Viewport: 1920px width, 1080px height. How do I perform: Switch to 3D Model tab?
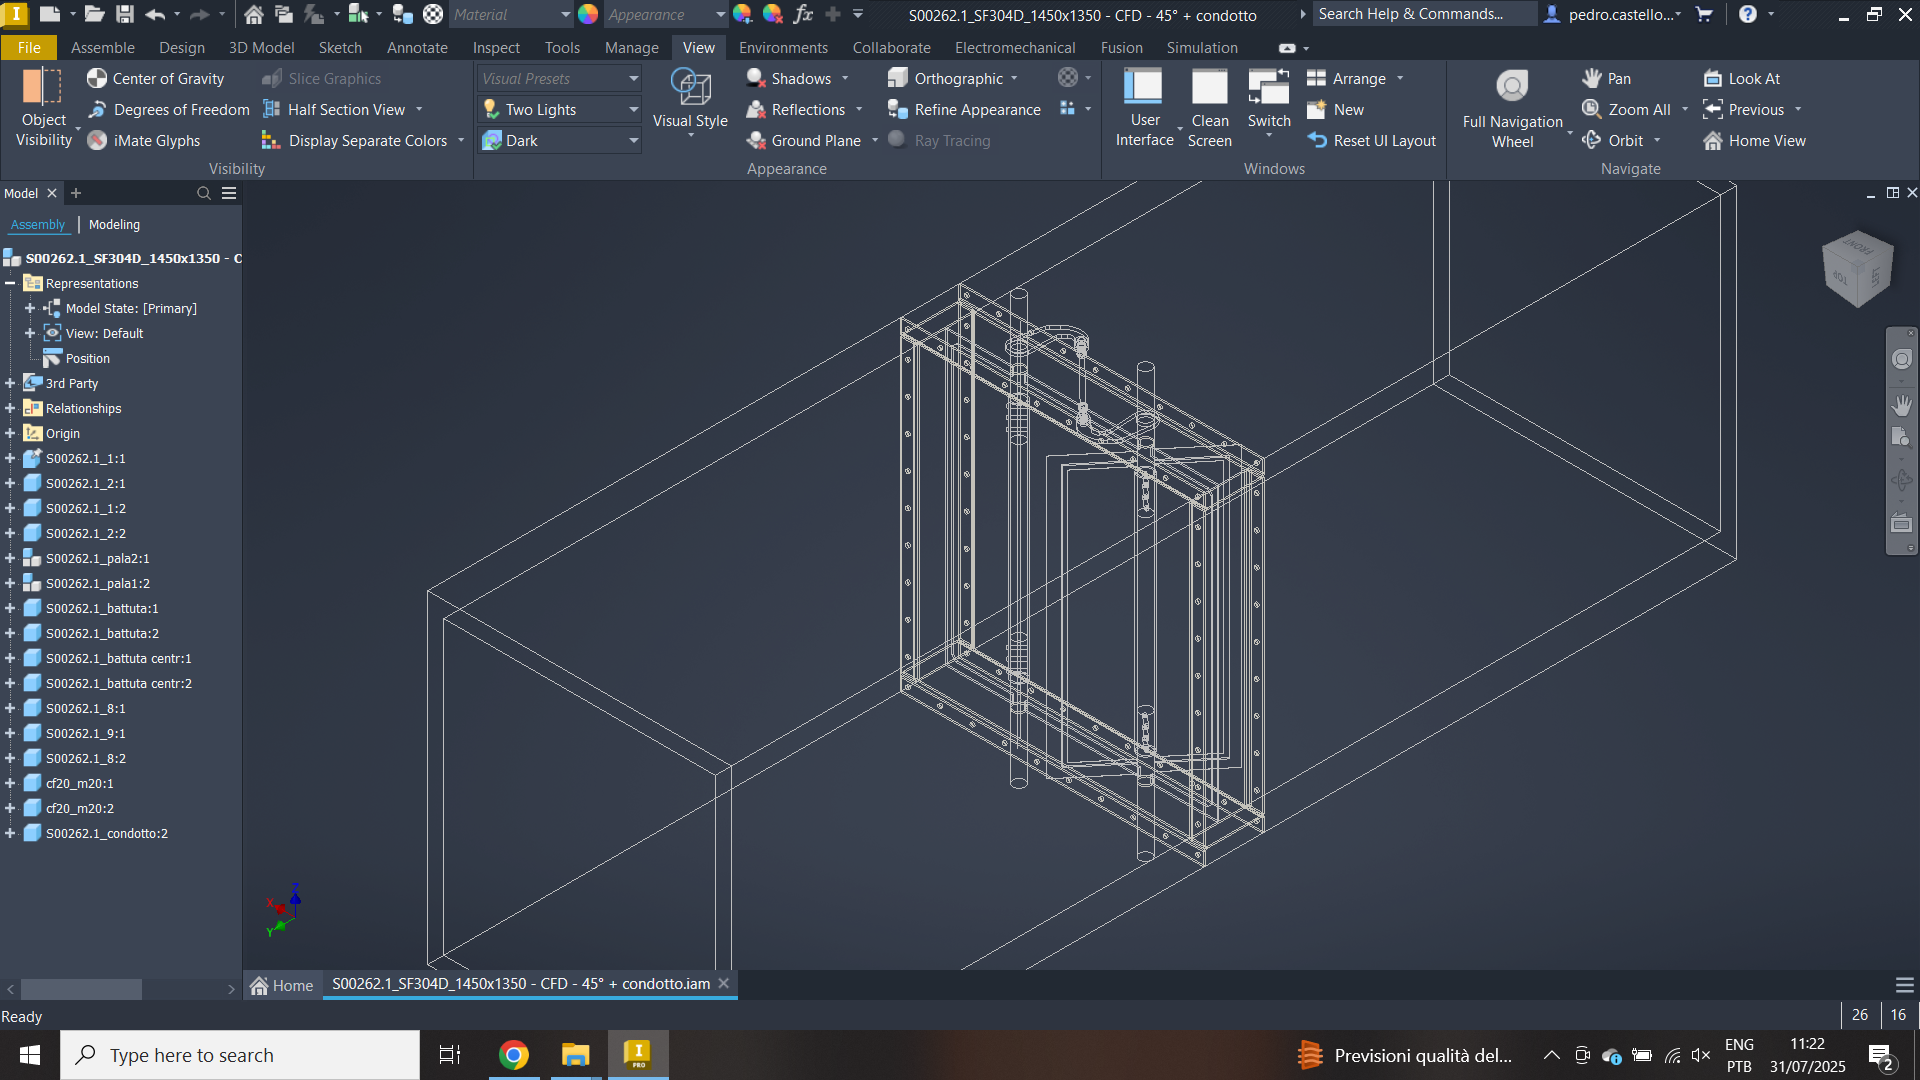click(x=261, y=47)
